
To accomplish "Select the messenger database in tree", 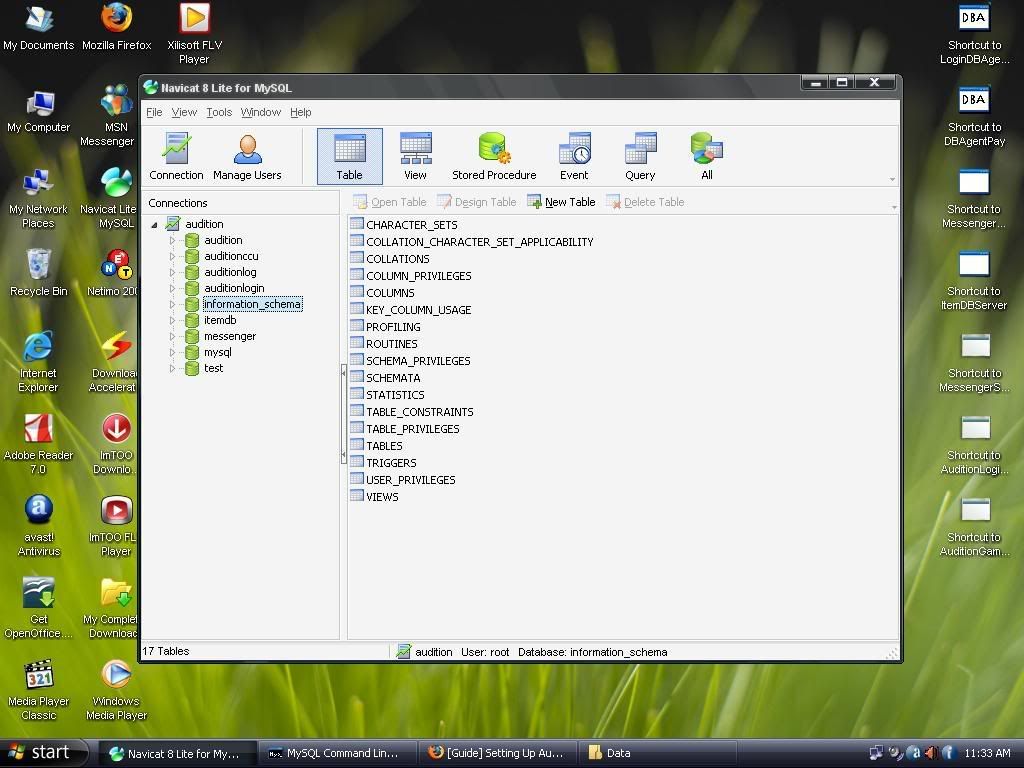I will pos(229,336).
